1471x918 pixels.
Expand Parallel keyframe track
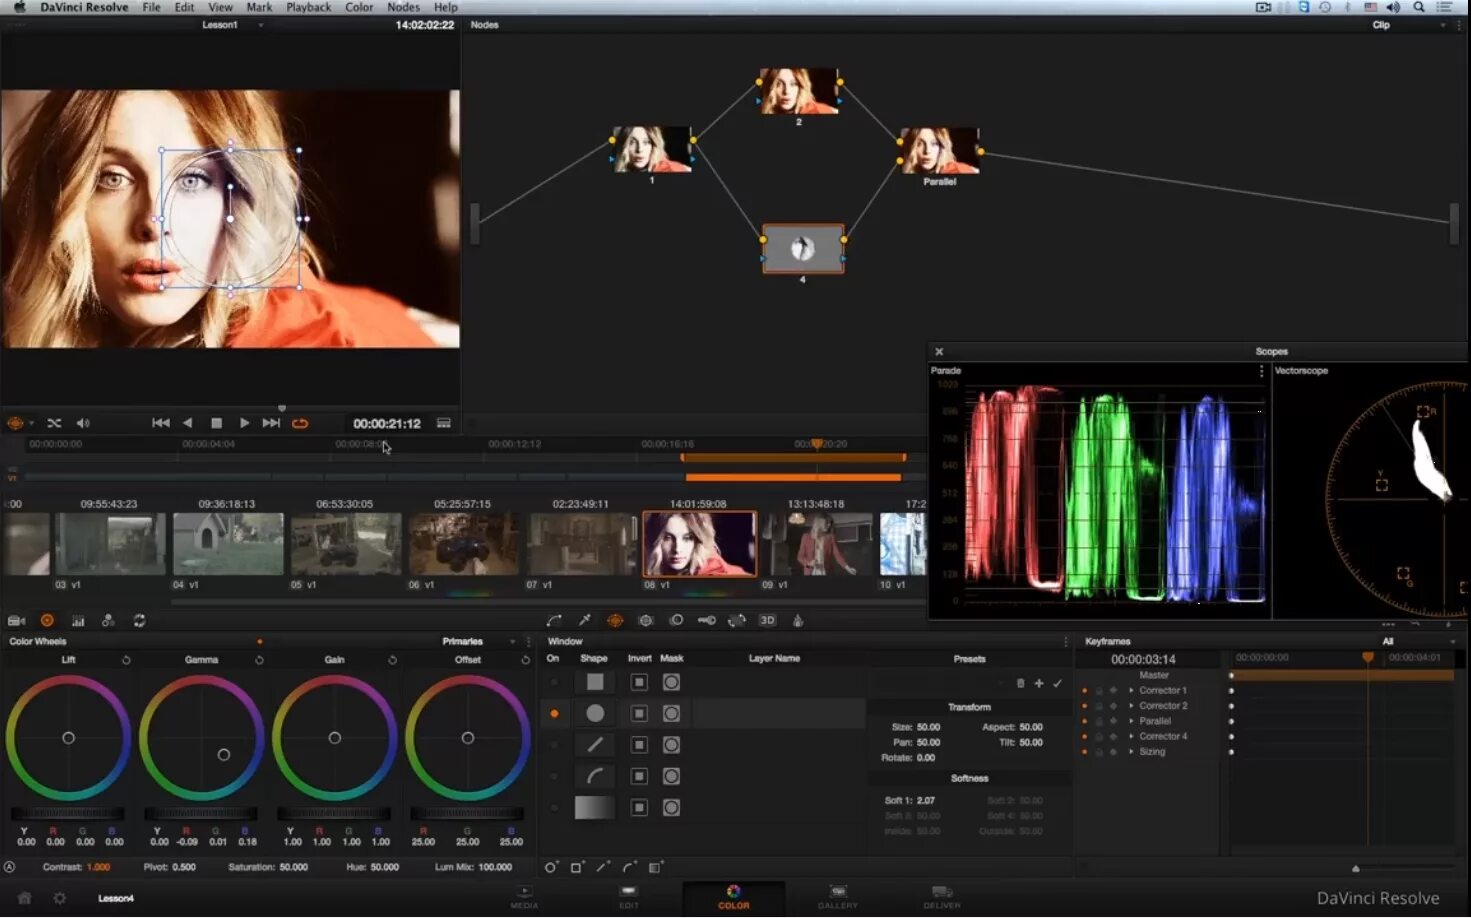click(x=1132, y=721)
